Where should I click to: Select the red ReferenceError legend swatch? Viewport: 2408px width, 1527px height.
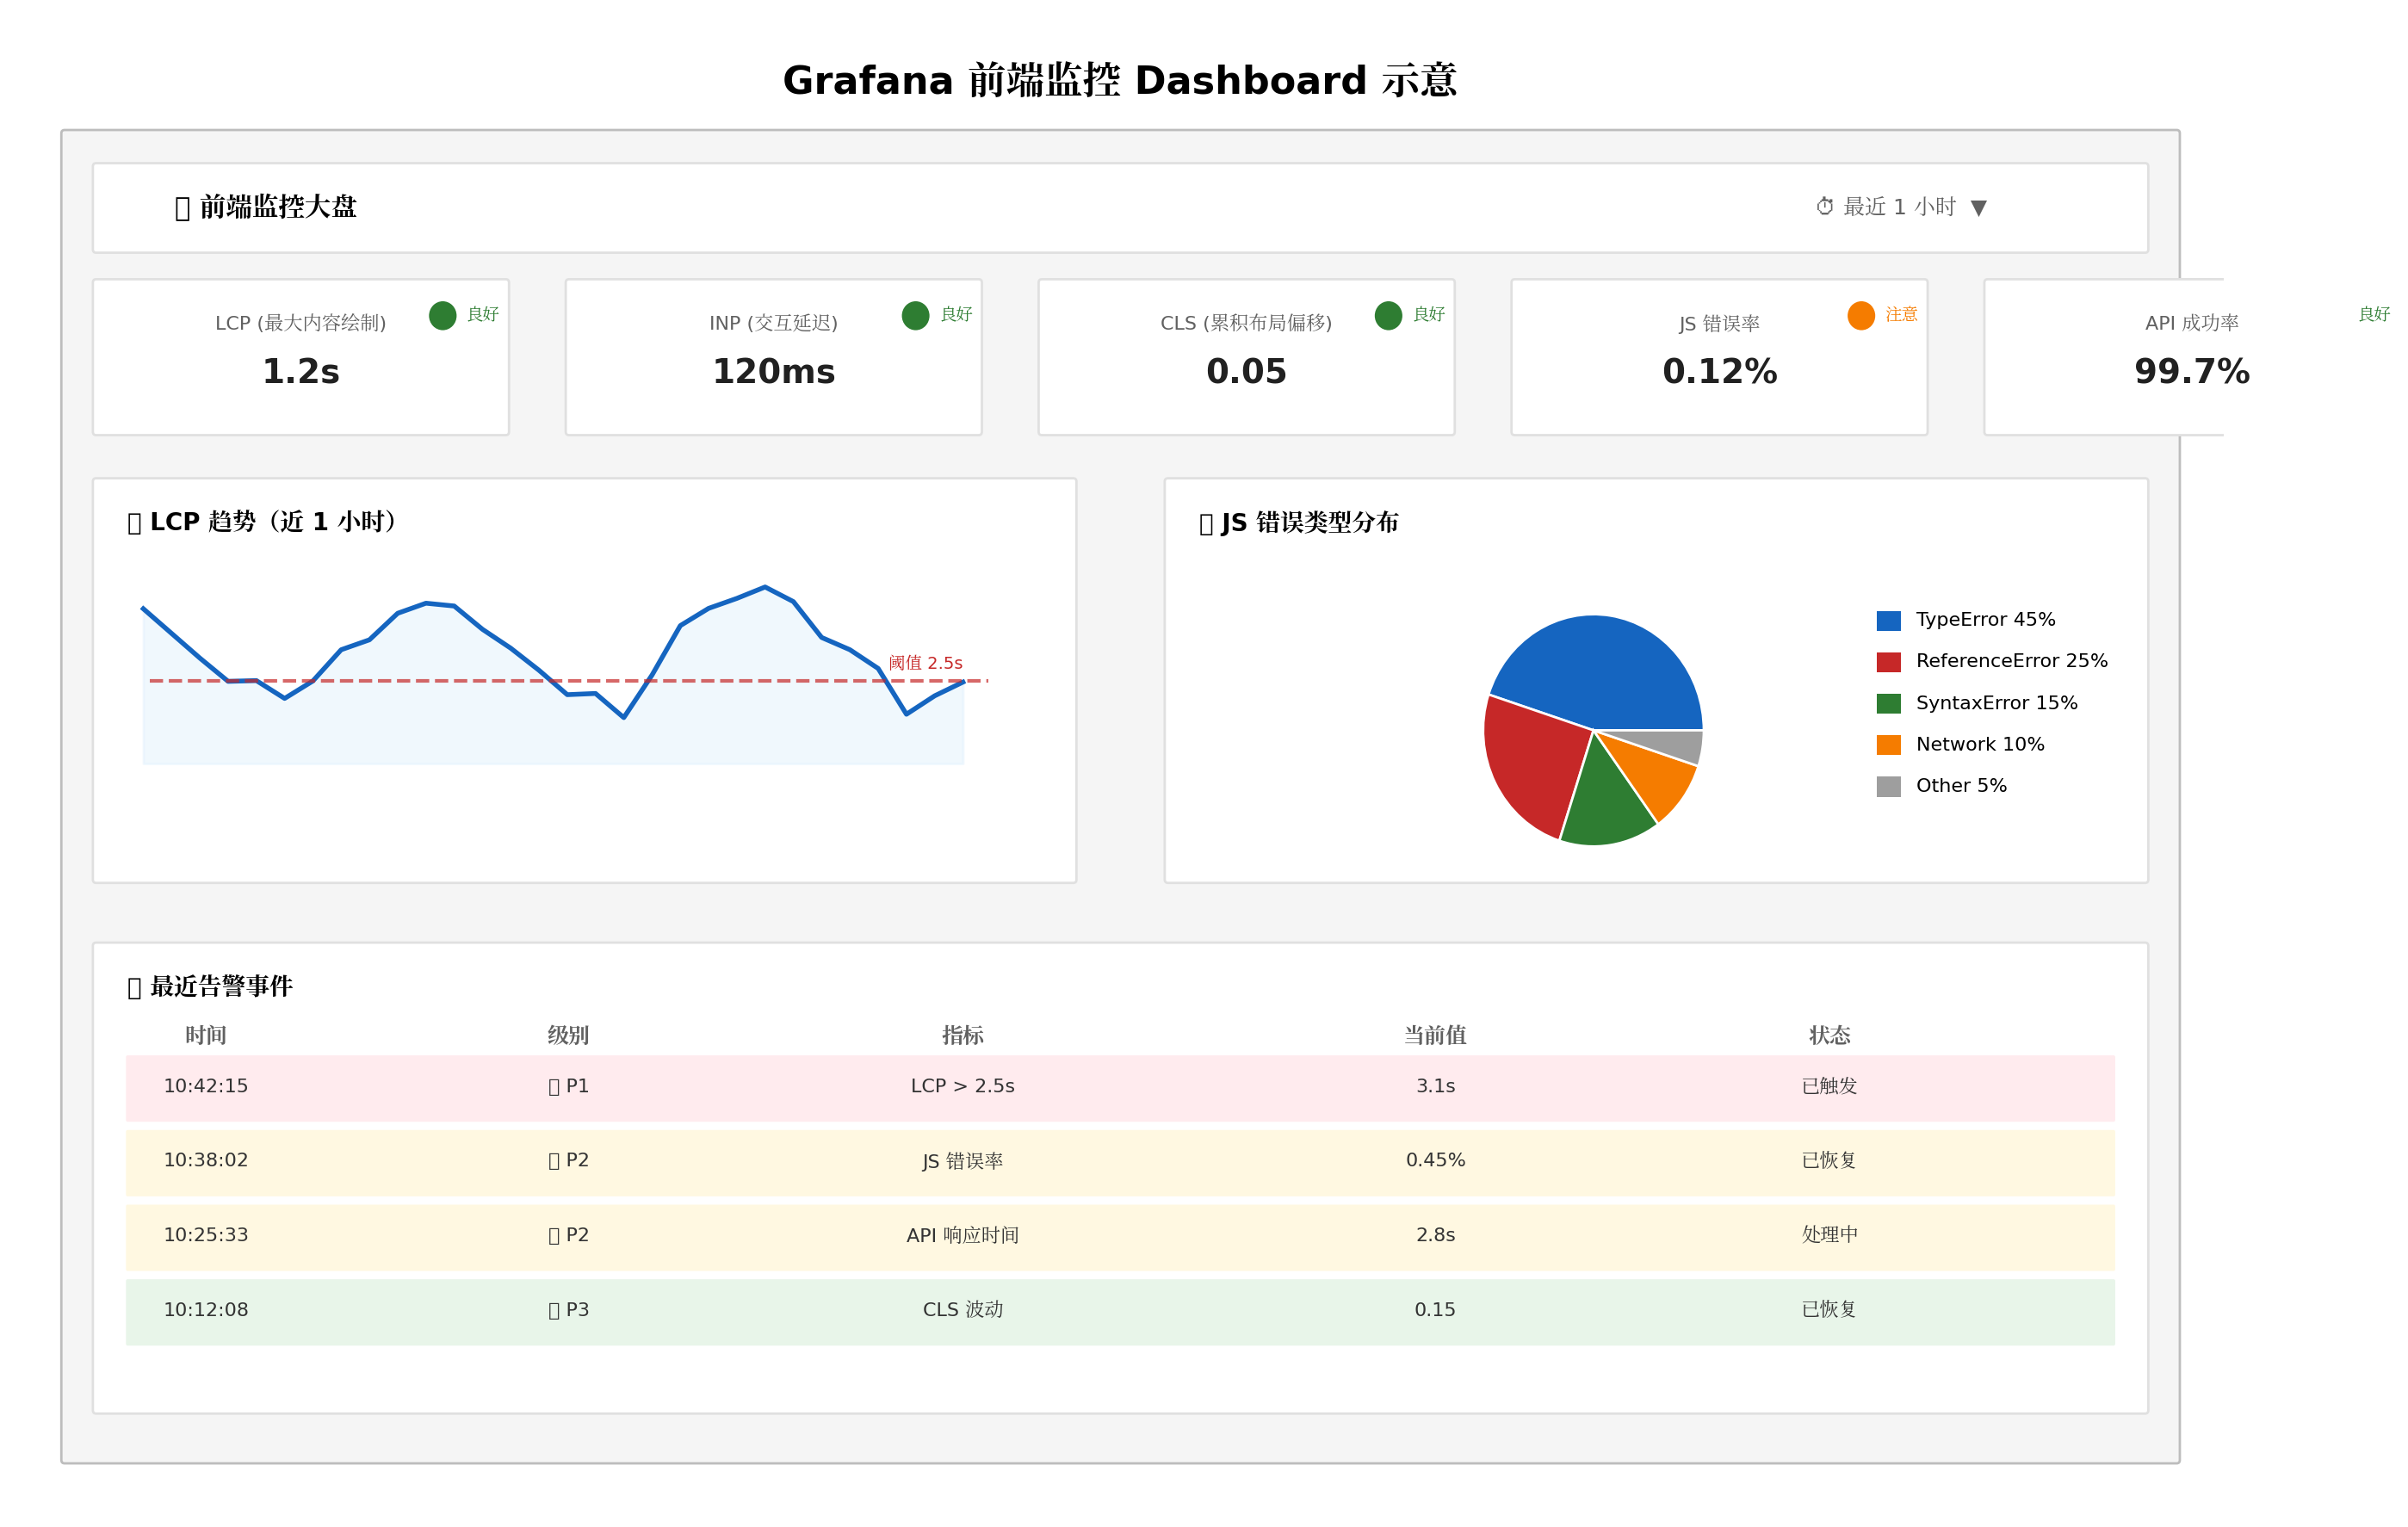[x=1889, y=662]
